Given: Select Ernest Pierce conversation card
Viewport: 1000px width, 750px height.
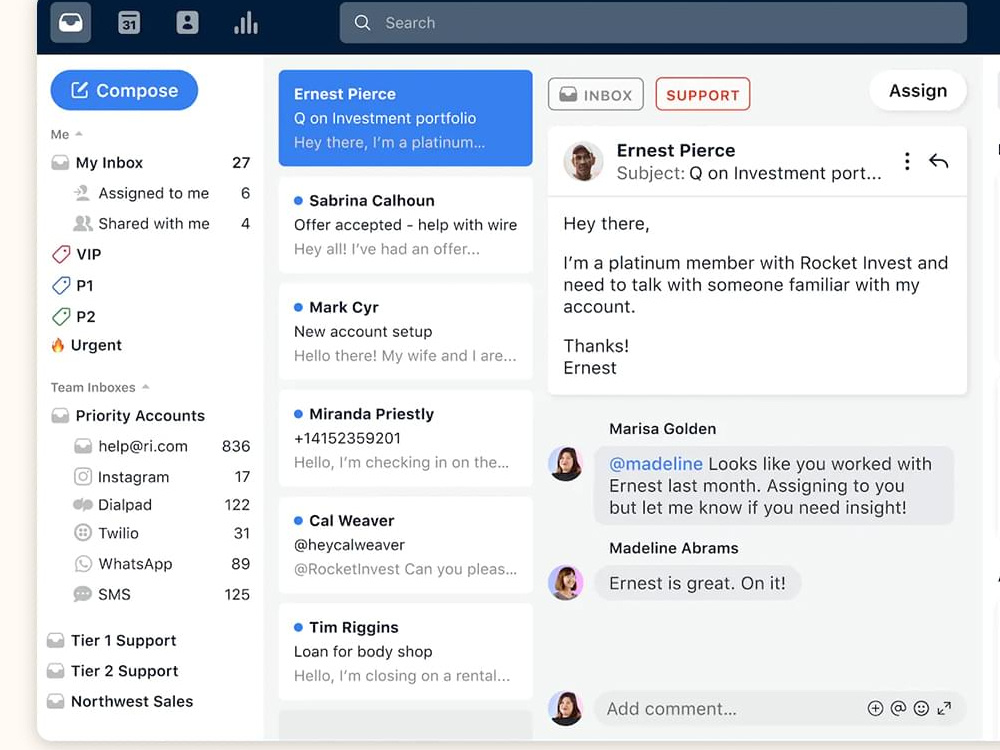Looking at the screenshot, I should (x=406, y=118).
